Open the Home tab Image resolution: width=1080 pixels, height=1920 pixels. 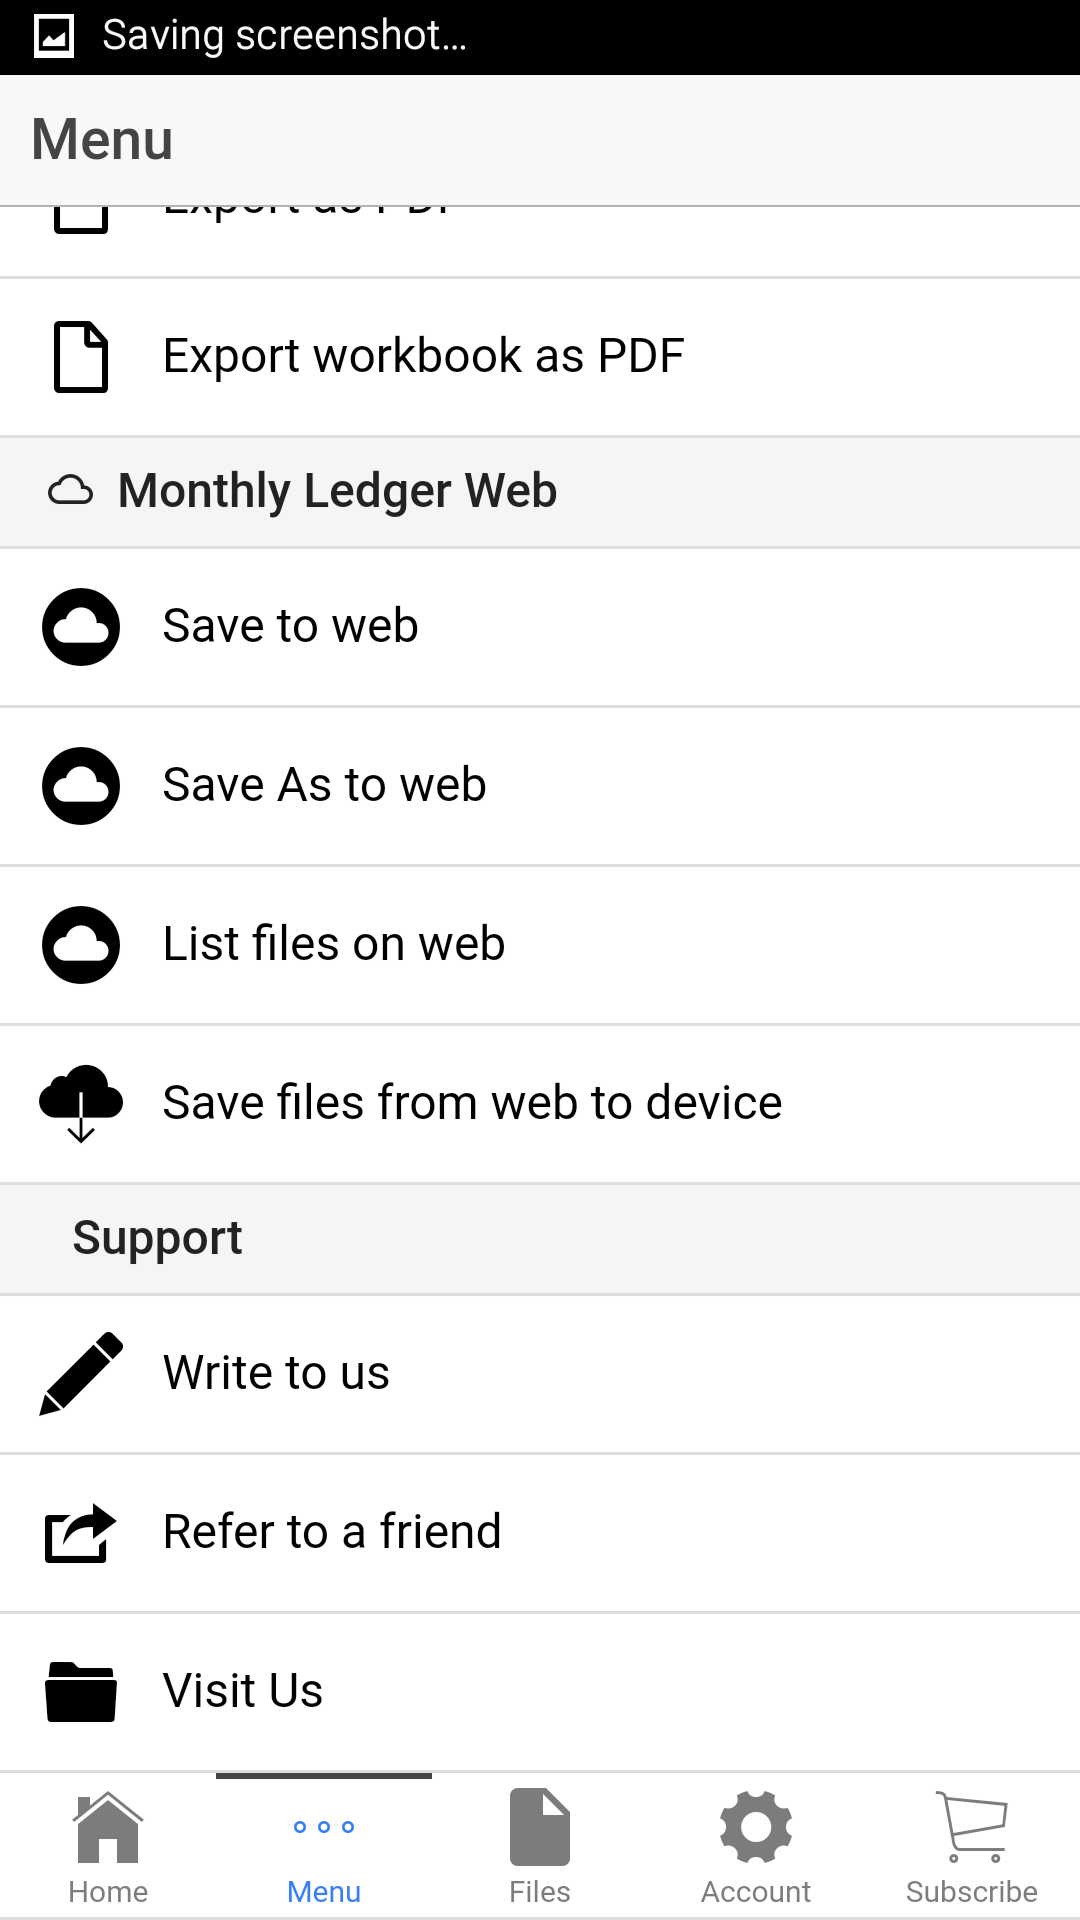point(108,1847)
